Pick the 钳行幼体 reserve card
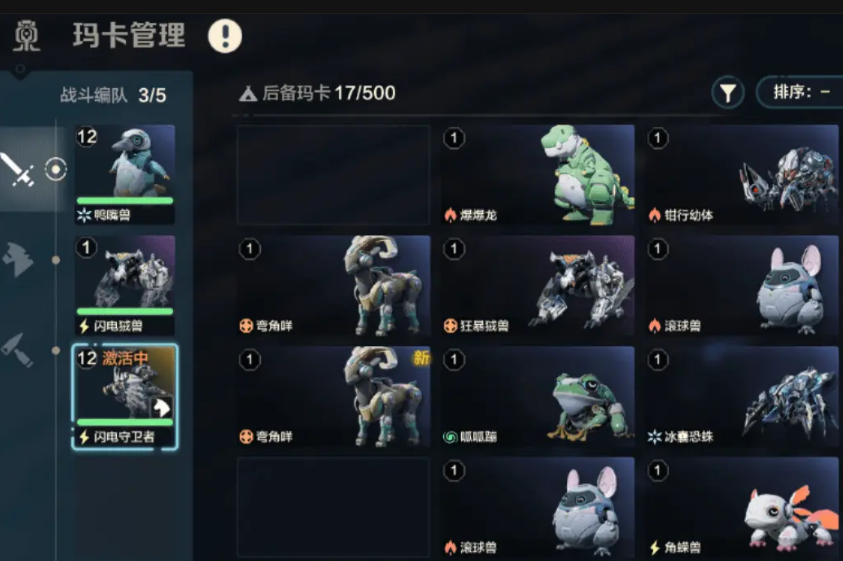 742,175
